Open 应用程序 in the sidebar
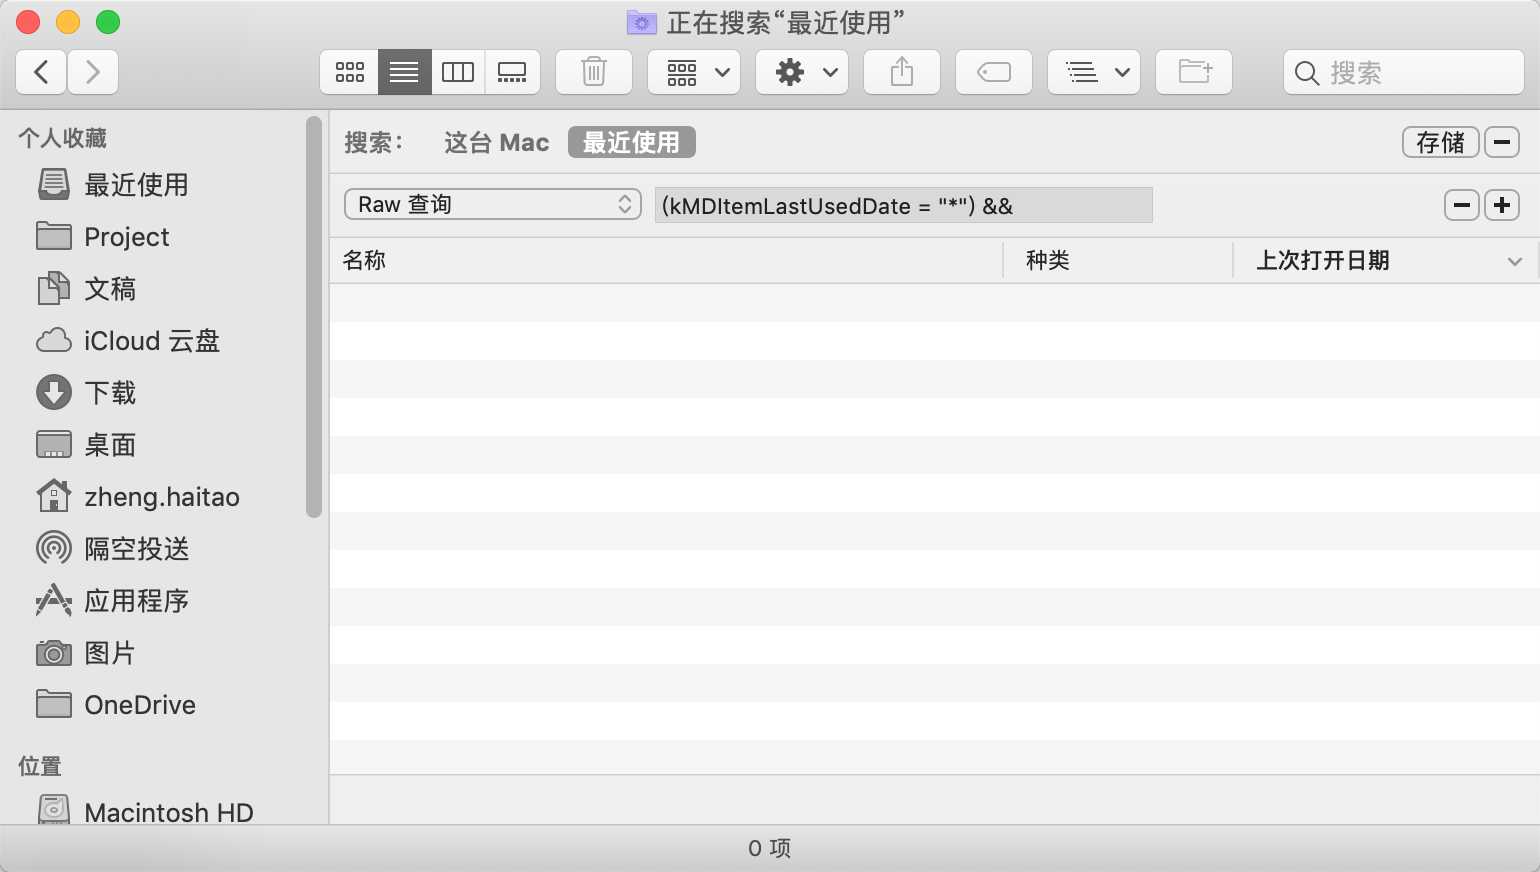 [136, 601]
